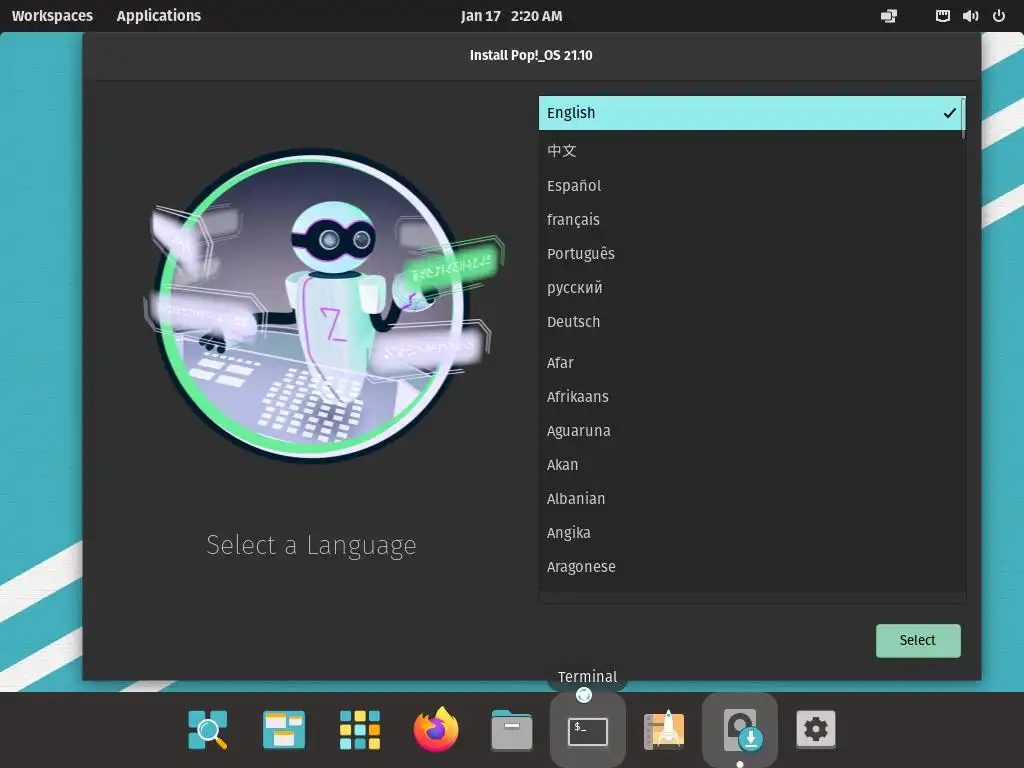Open the Files manager from the dock
Viewport: 1024px width, 768px height.
(512, 730)
